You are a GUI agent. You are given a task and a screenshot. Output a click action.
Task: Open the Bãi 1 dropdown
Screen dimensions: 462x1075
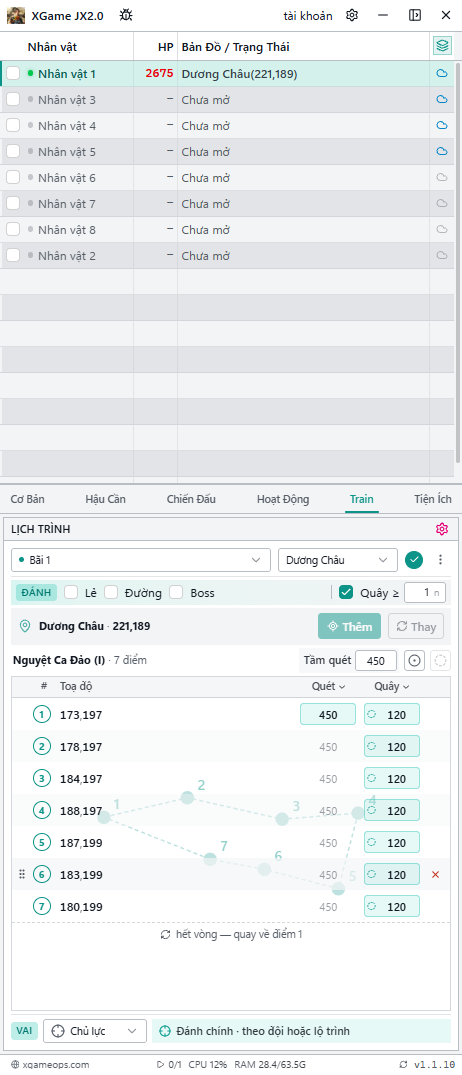(x=141, y=560)
